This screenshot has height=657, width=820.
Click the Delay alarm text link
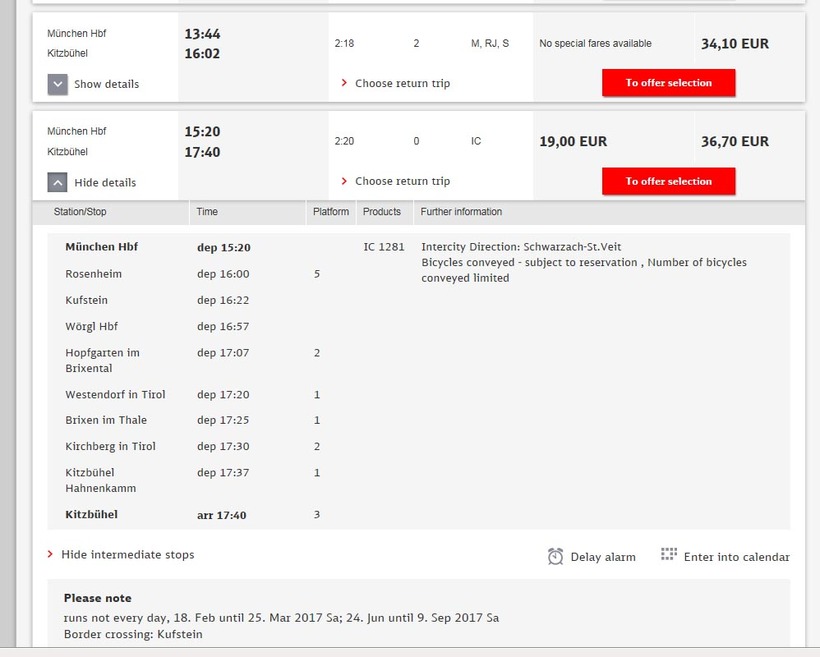pos(603,557)
